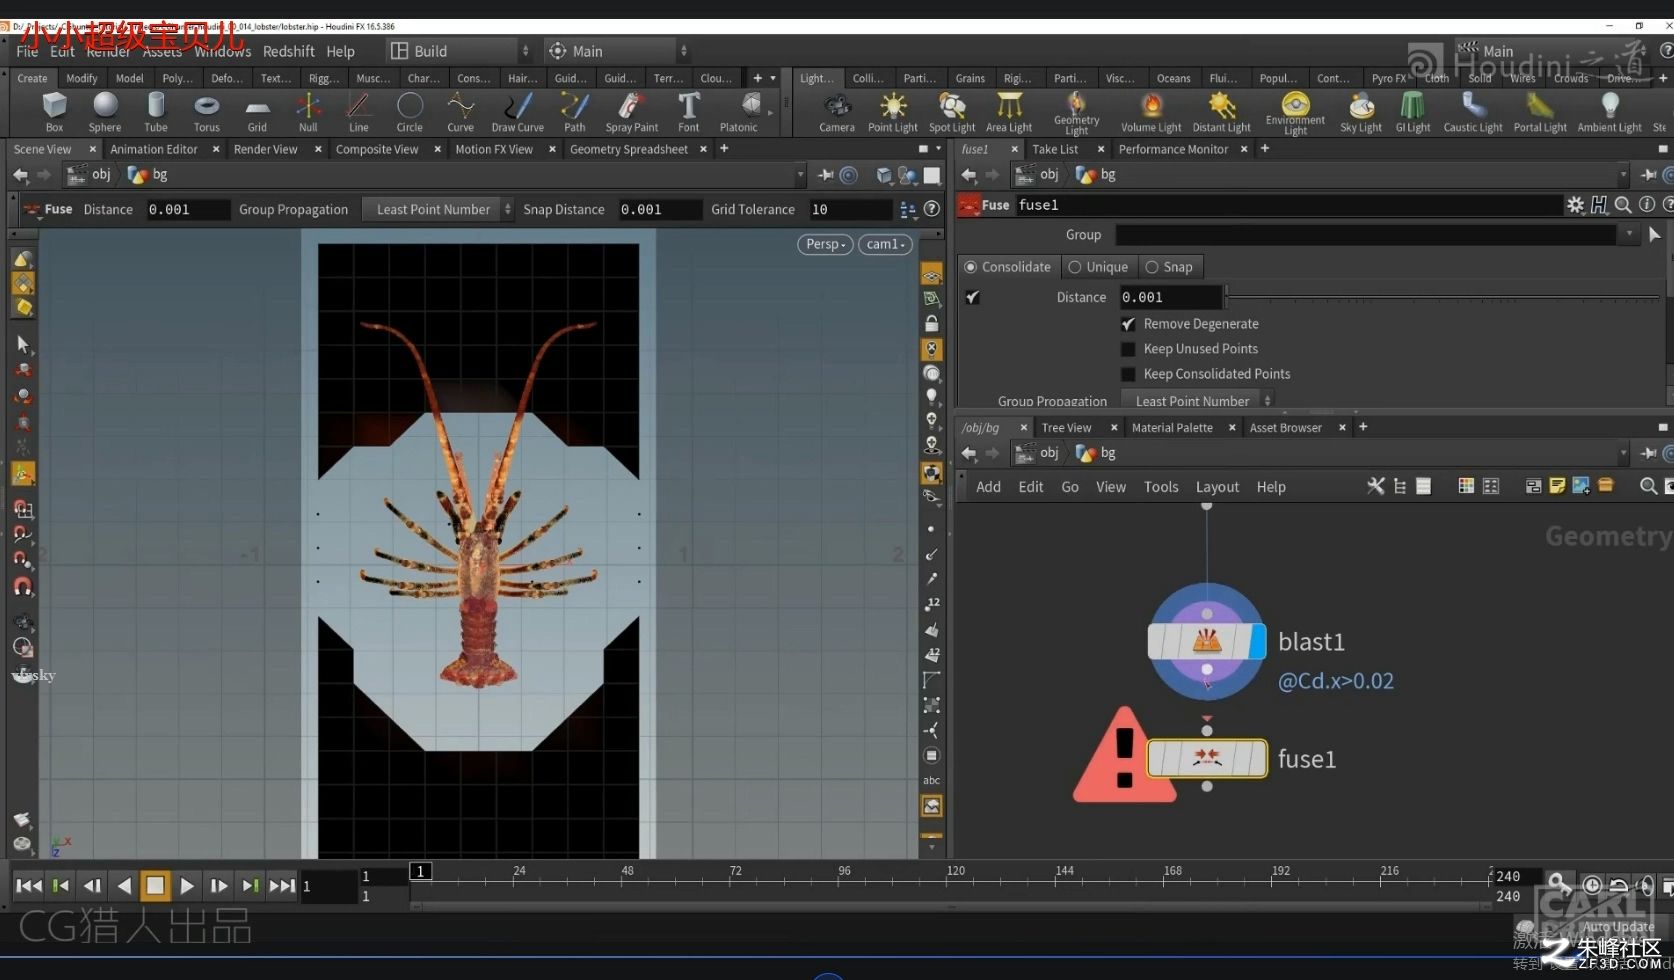
Task: Uncheck Remove Degenerate
Action: 1128,324
